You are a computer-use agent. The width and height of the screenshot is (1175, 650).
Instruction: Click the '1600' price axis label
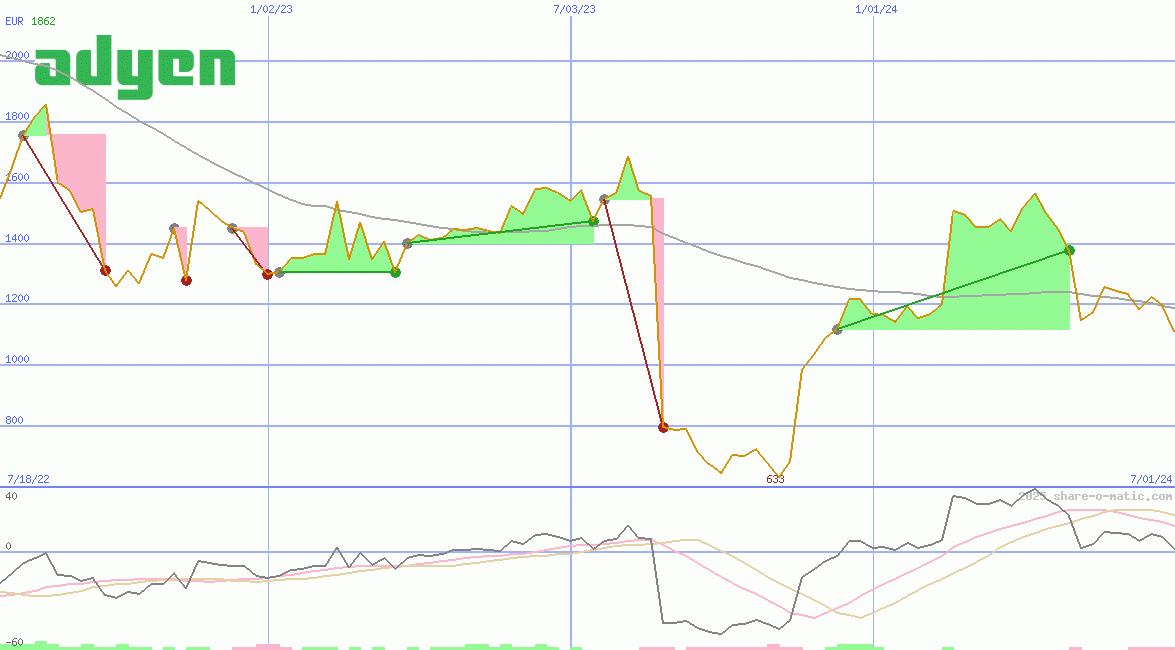pos(17,178)
